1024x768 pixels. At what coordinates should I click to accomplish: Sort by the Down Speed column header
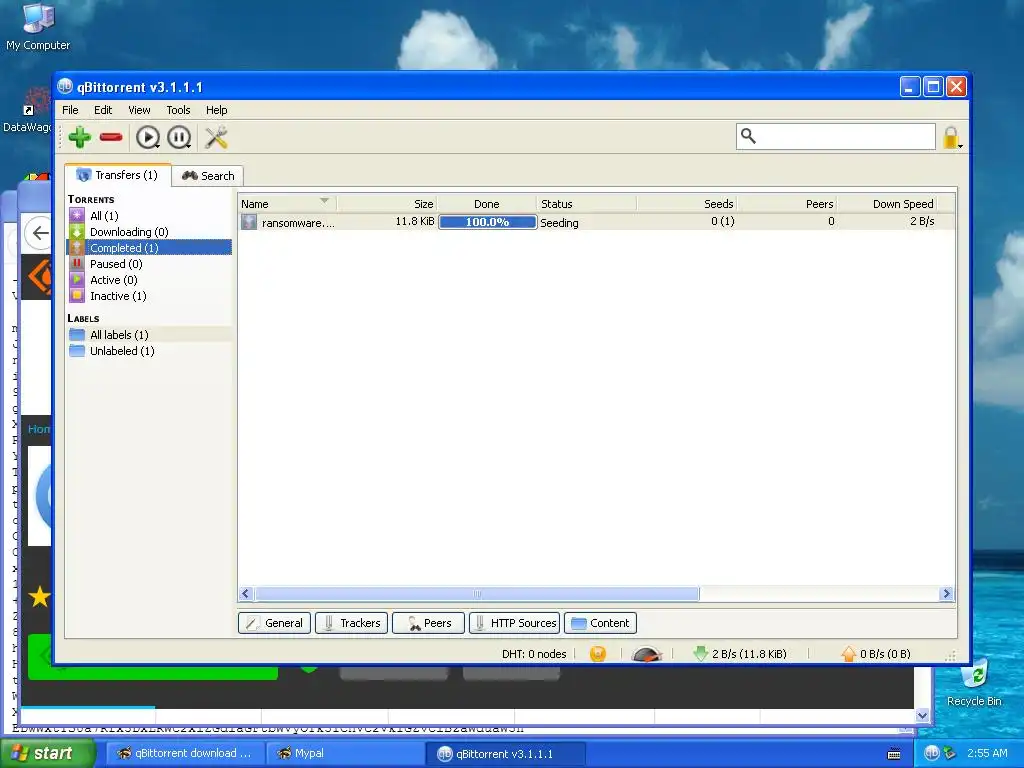click(887, 204)
